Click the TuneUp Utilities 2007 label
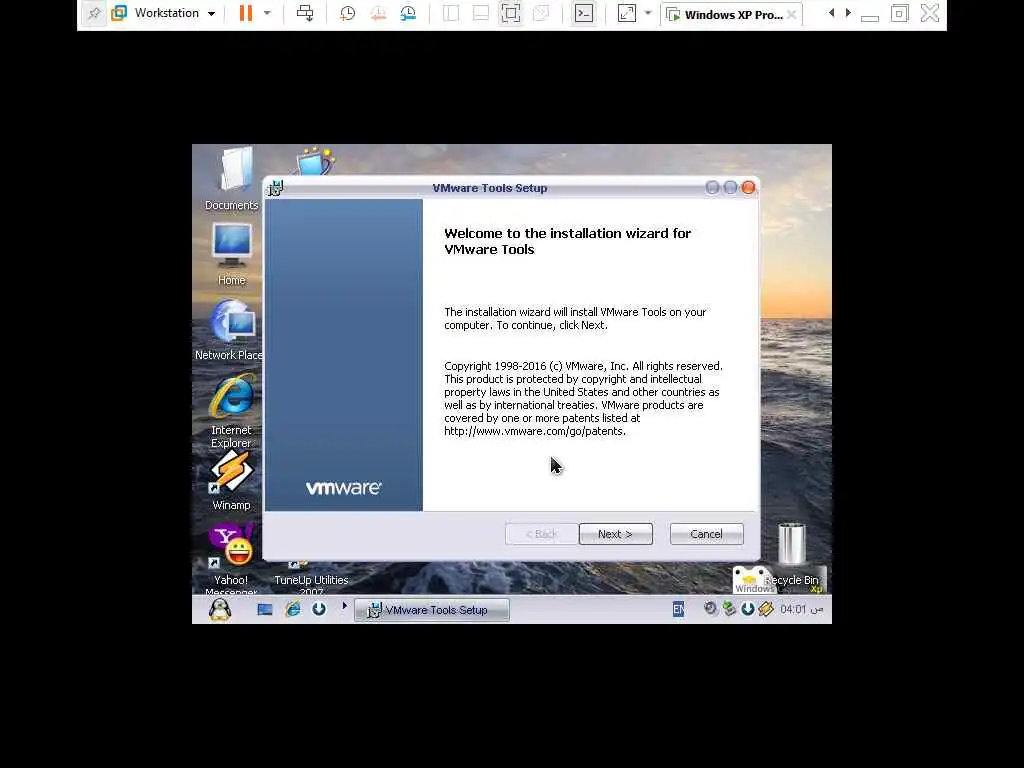1024x768 pixels. [x=312, y=585]
